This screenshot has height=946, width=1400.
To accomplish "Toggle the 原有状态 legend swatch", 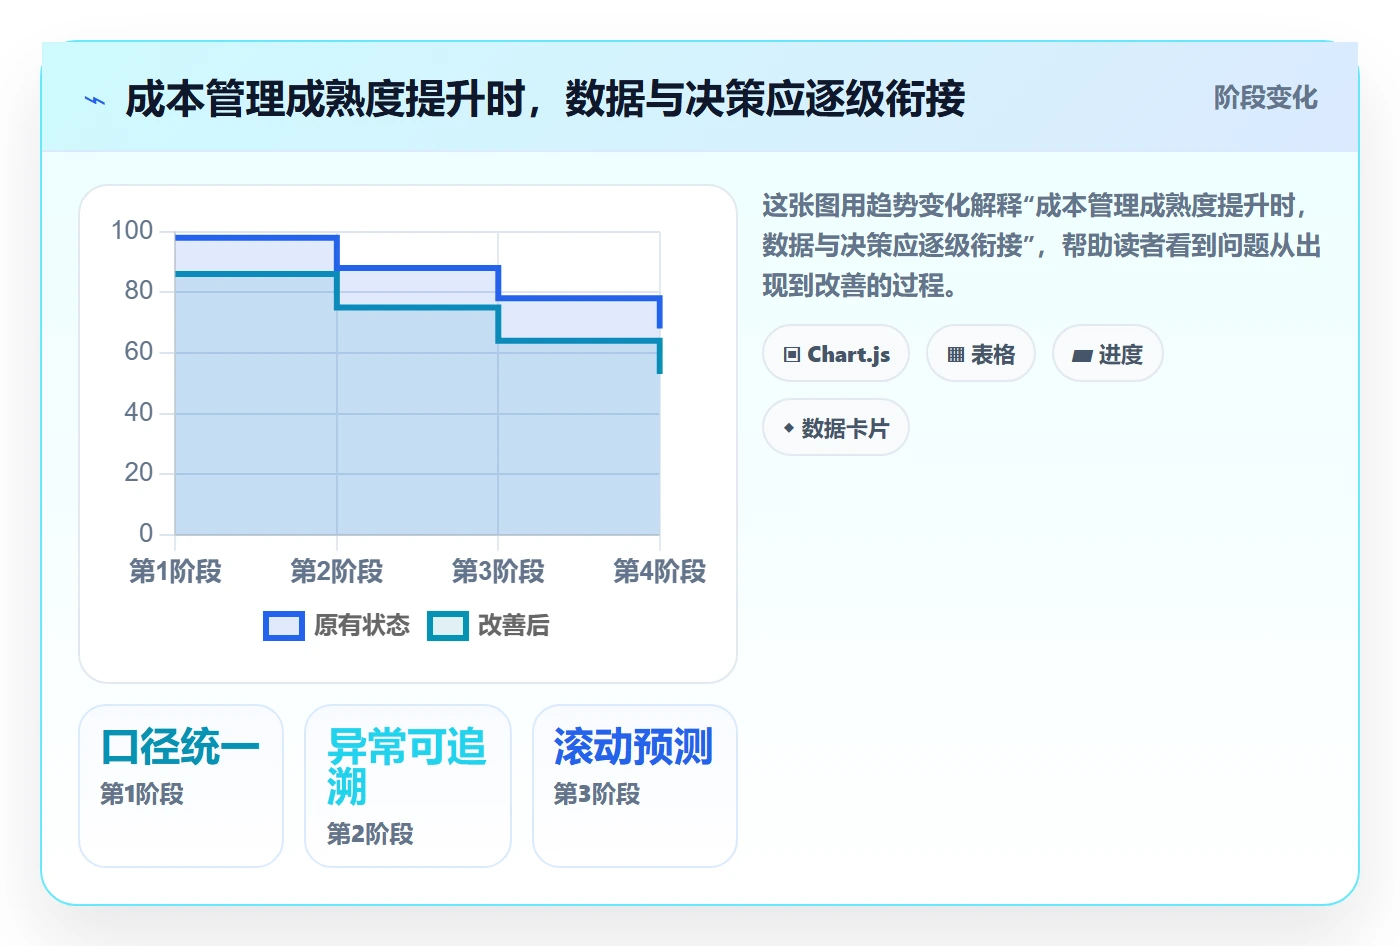I will coord(284,626).
